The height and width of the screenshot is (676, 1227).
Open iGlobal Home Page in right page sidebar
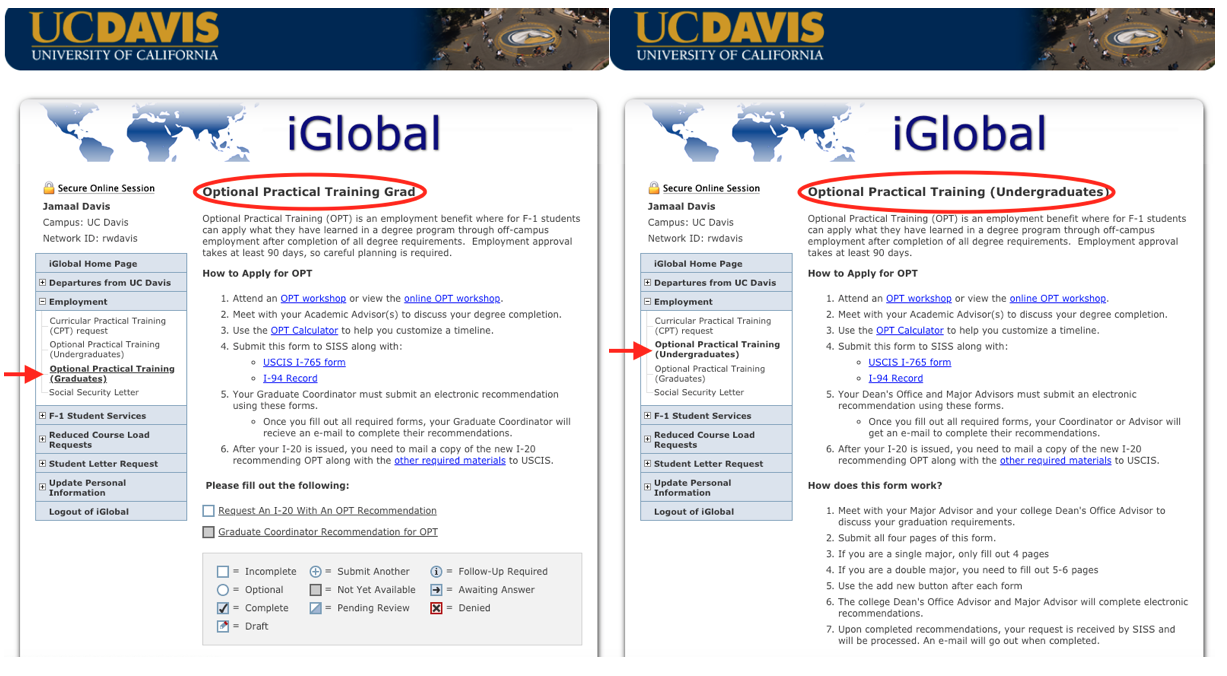click(x=698, y=264)
